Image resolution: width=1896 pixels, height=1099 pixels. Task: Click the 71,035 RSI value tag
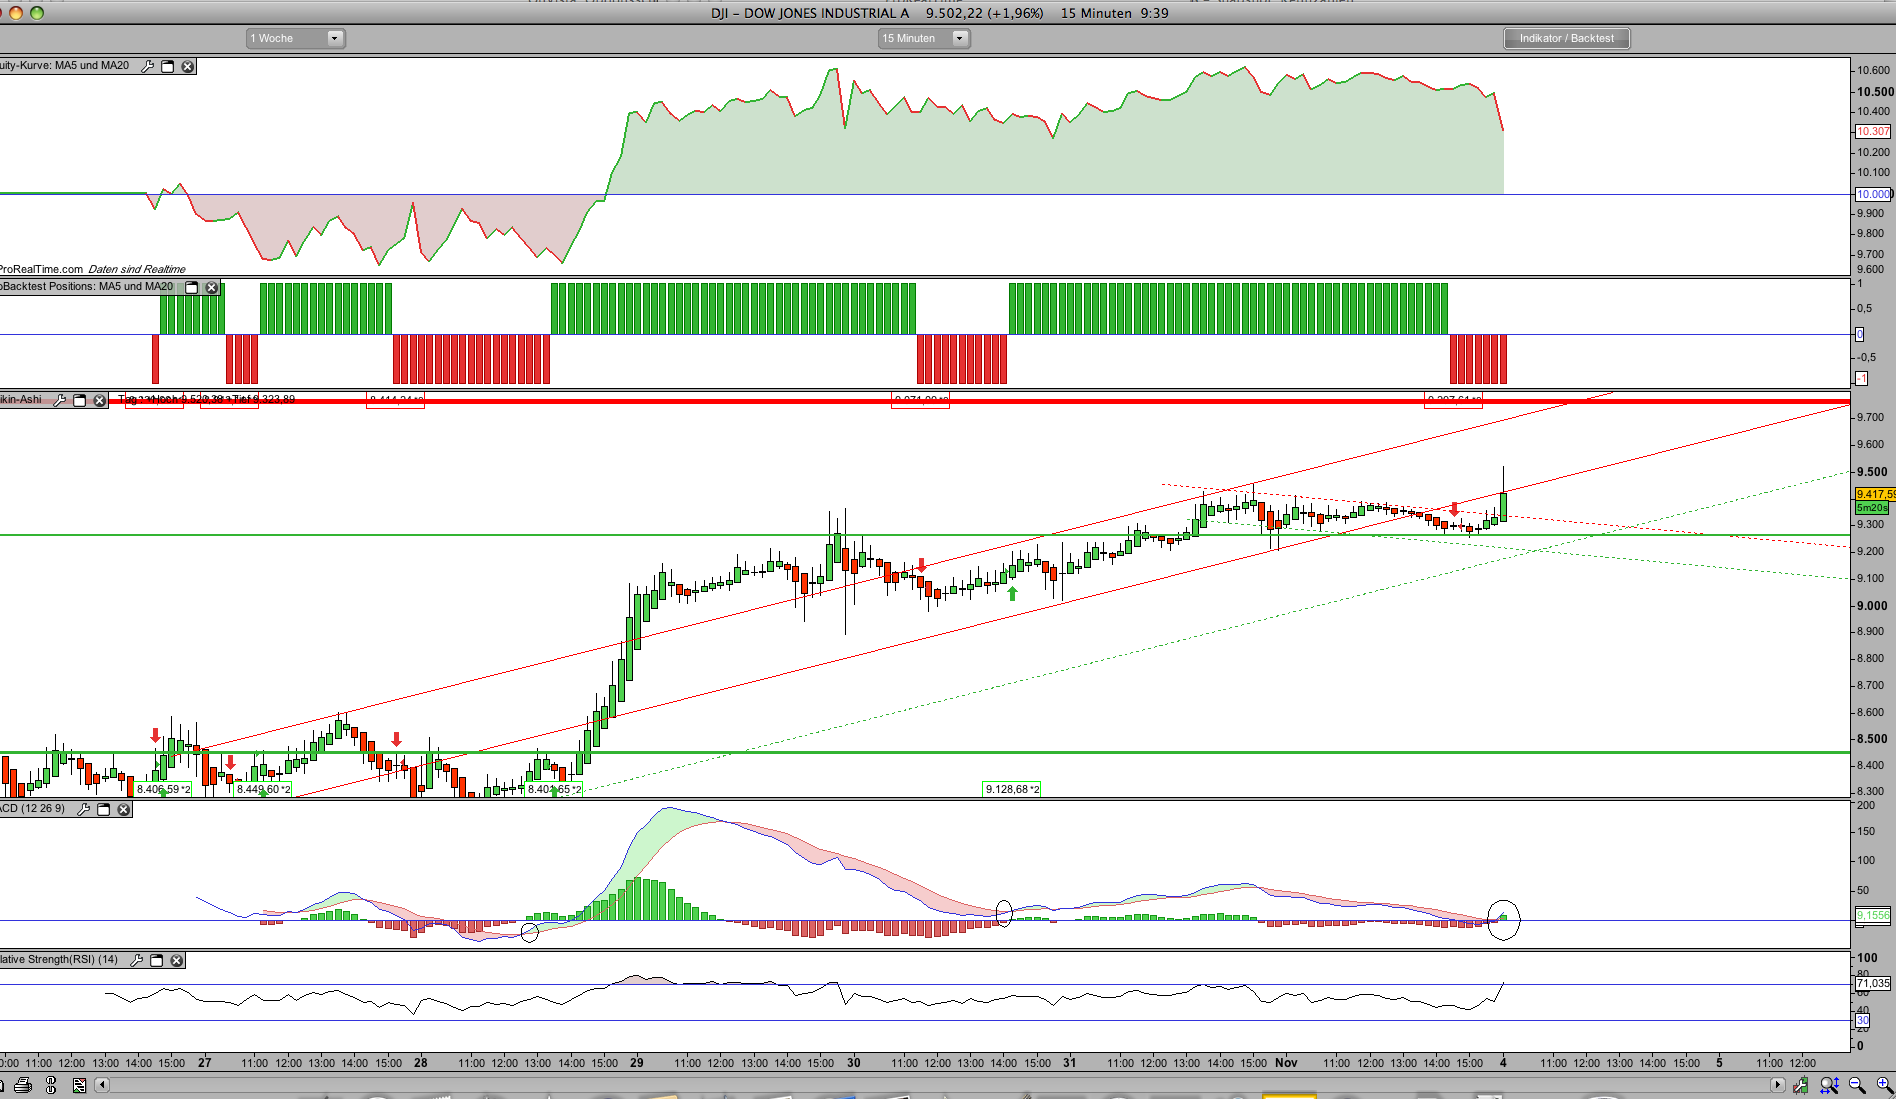click(1873, 984)
